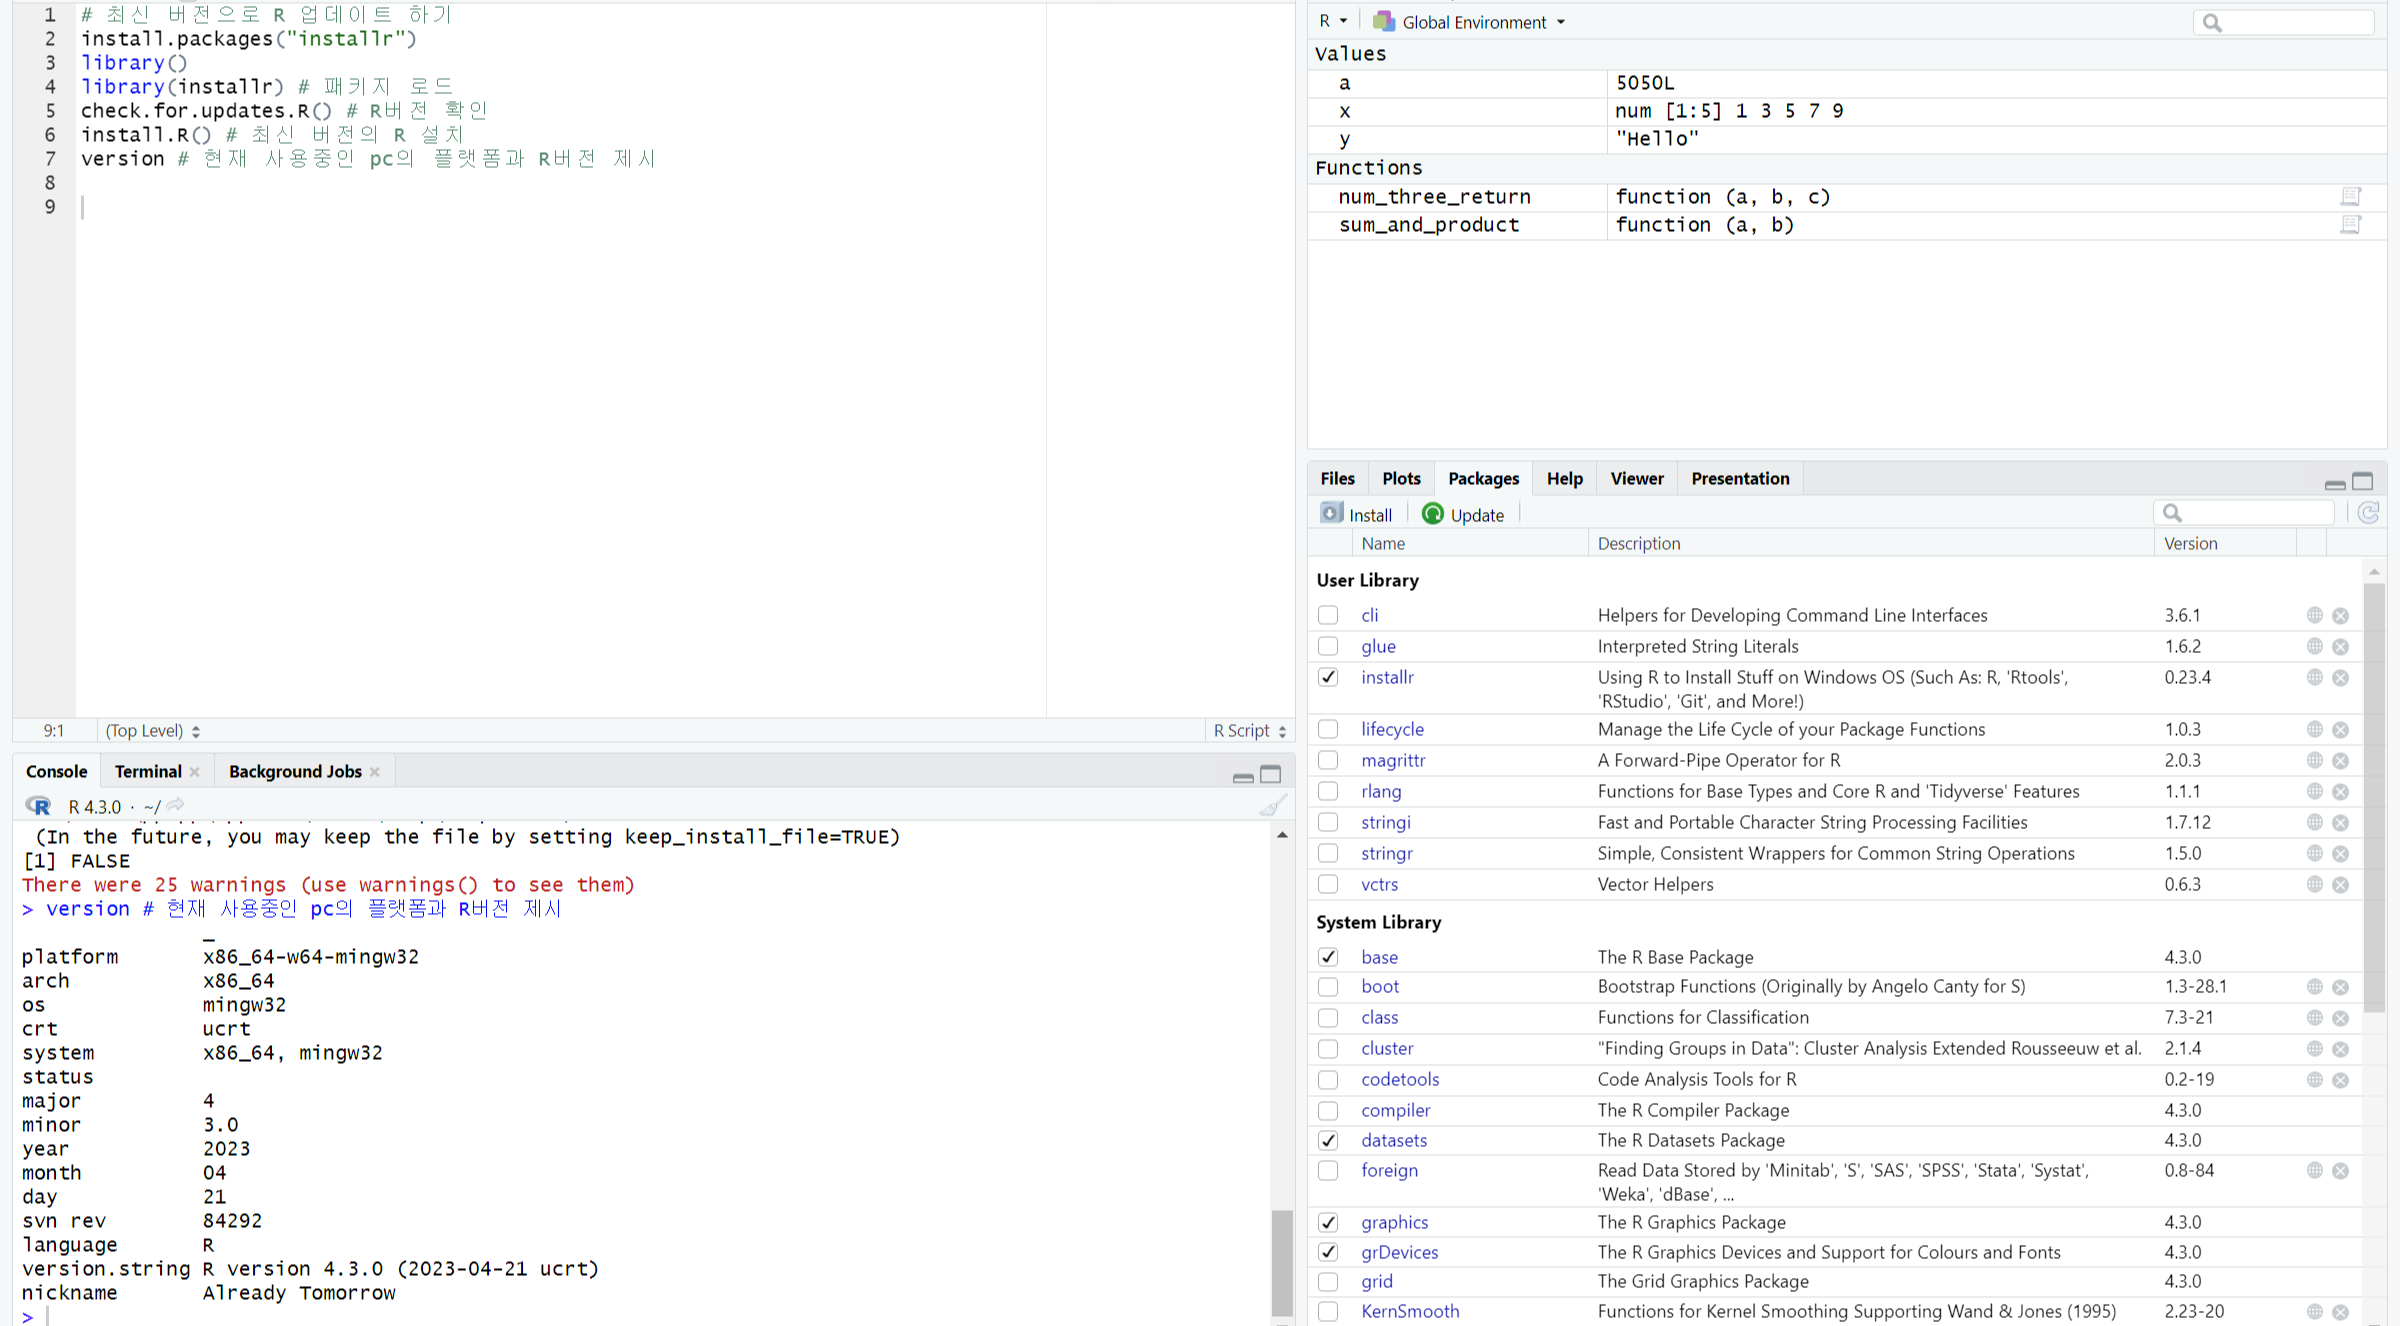
Task: Load the magrittr package checkbox
Action: [1328, 760]
